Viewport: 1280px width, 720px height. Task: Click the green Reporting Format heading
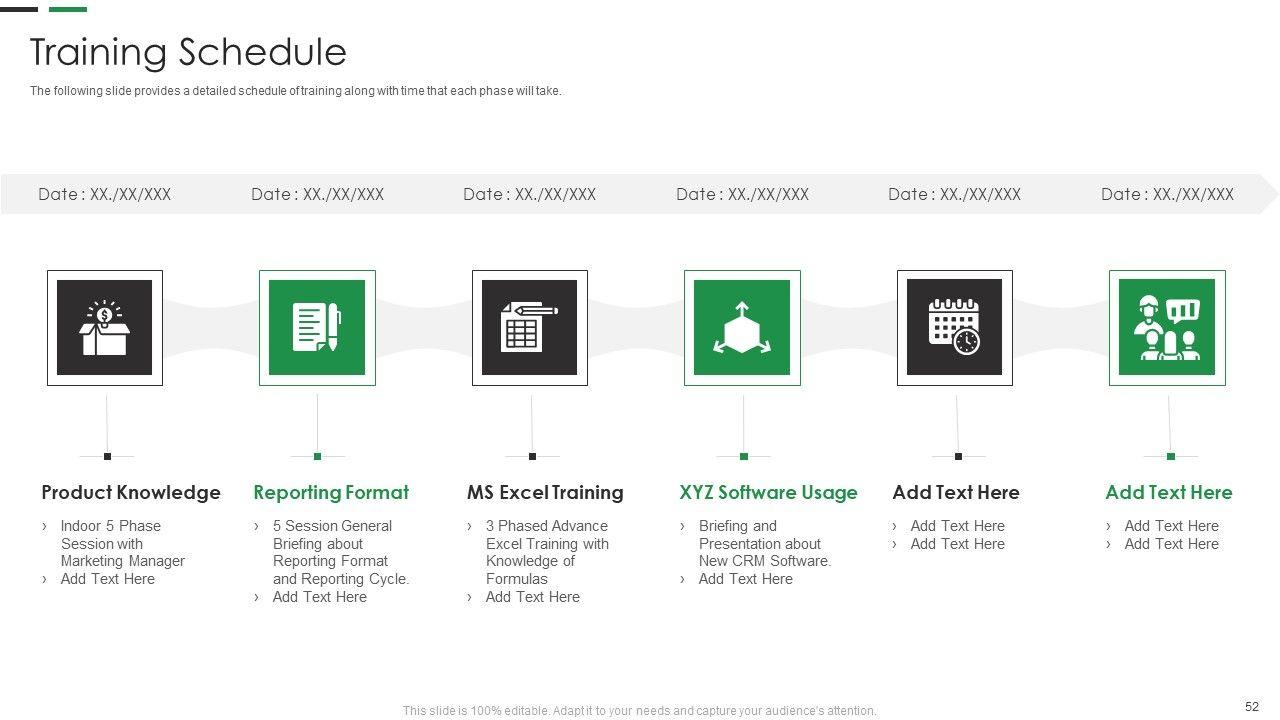[x=331, y=492]
